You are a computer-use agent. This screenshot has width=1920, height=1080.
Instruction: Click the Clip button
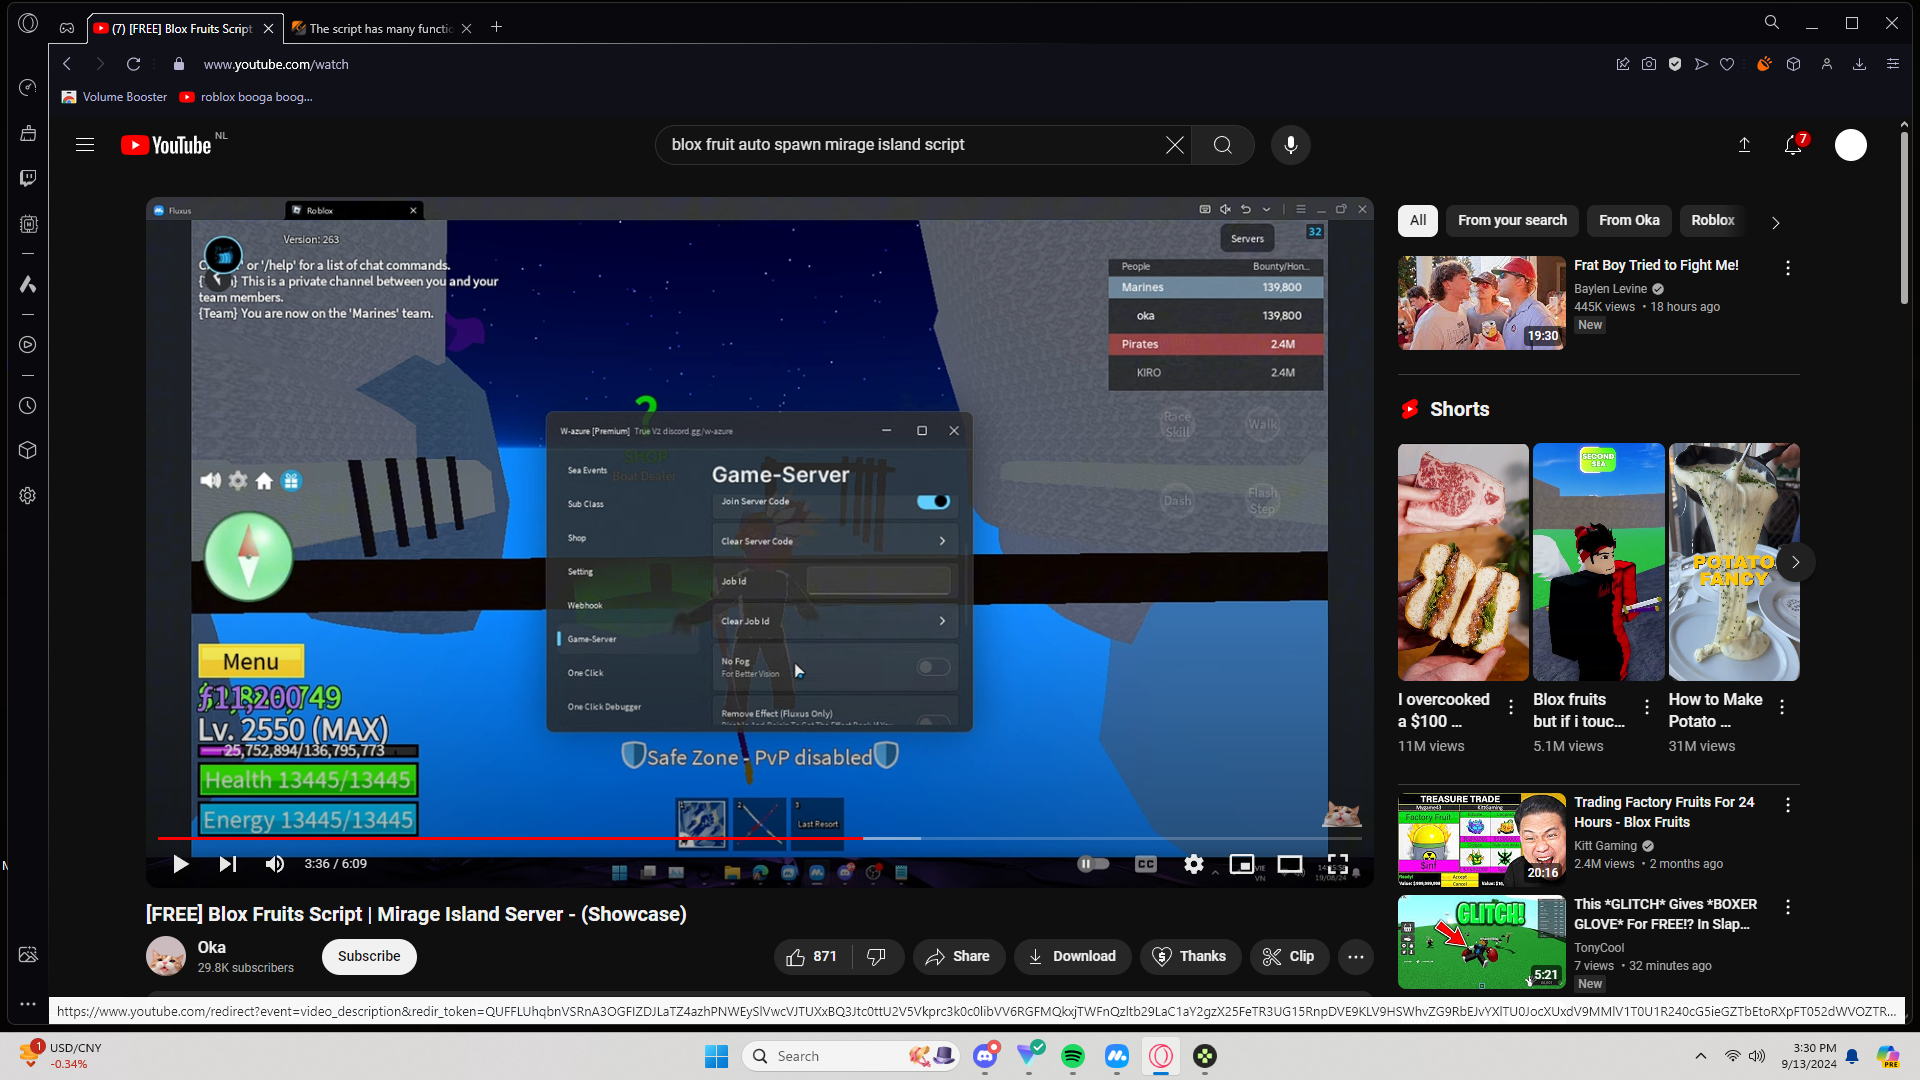(1289, 957)
